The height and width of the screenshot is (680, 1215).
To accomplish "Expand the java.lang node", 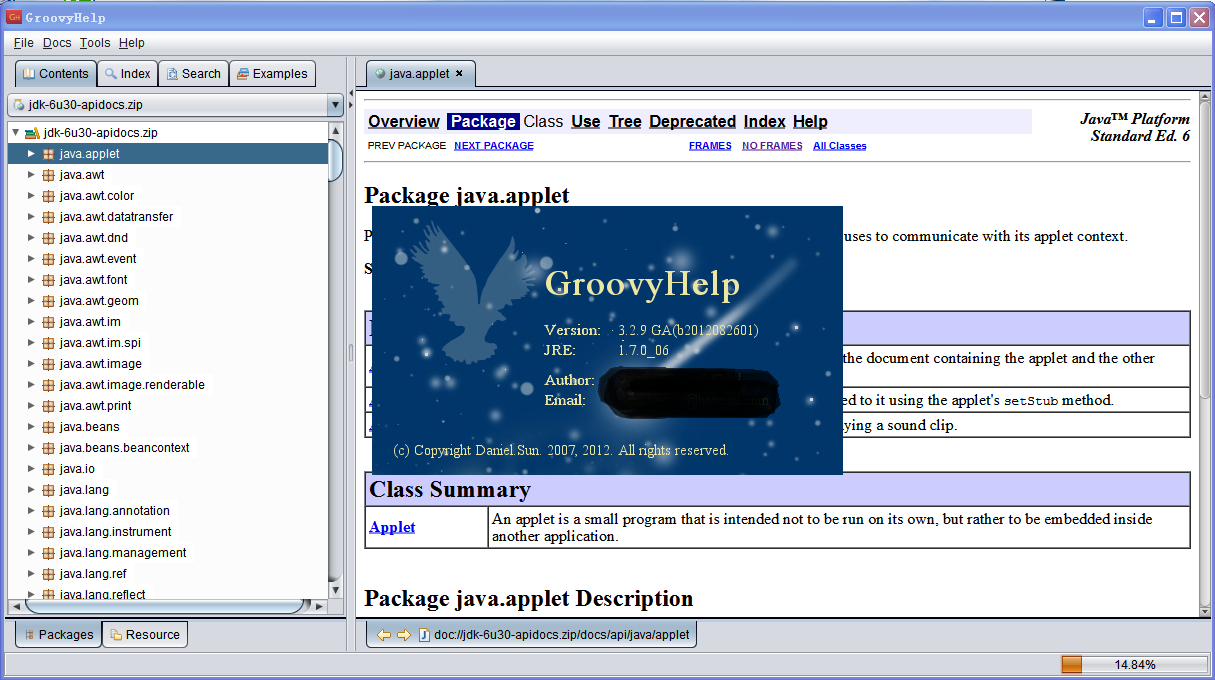I will [31, 490].
